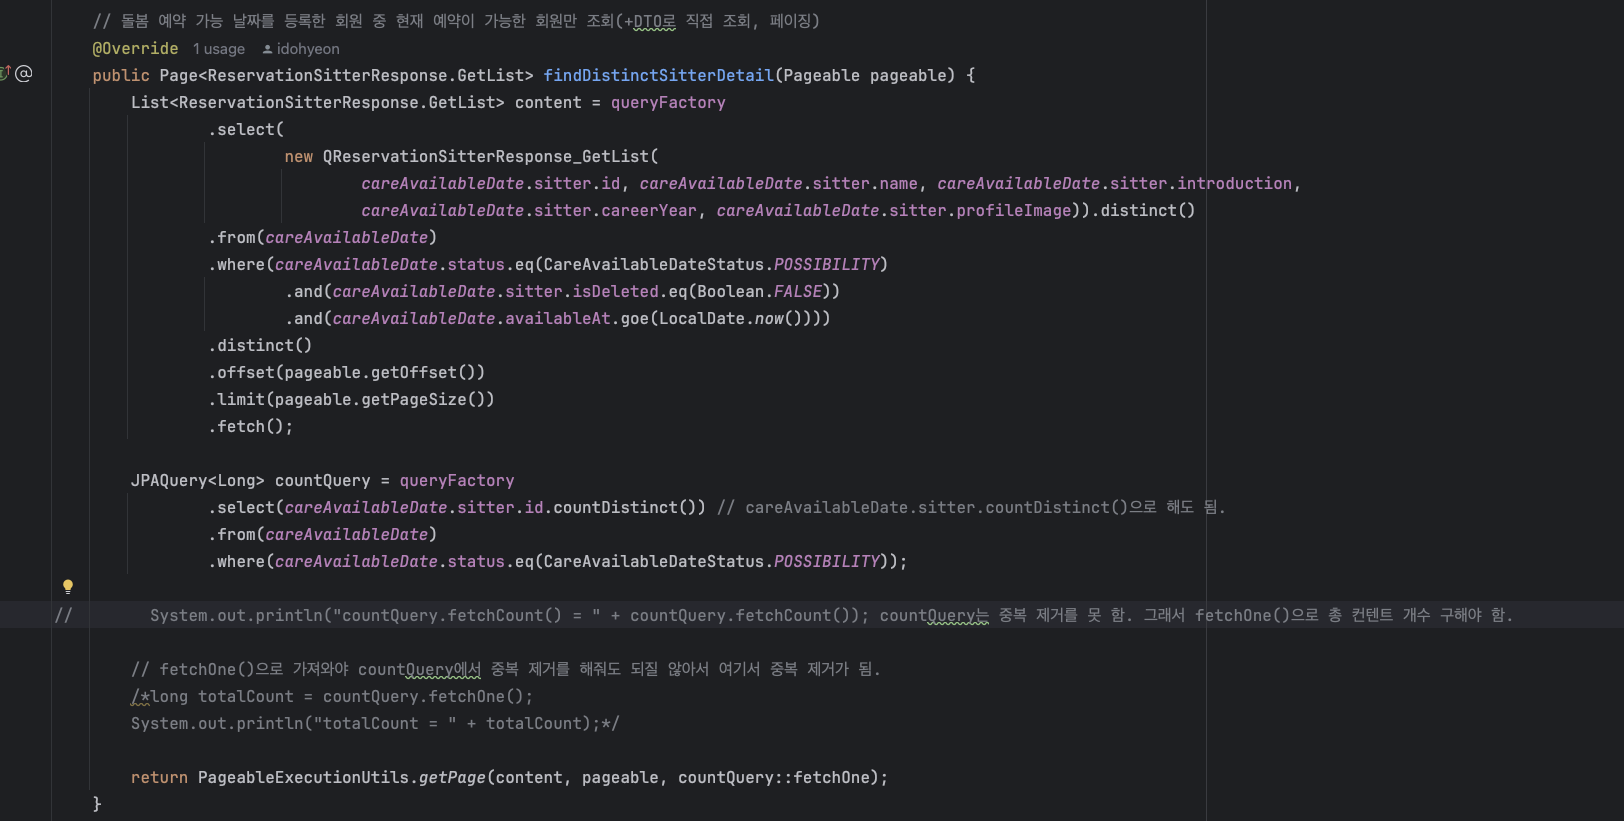The width and height of the screenshot is (1624, 821).
Task: Click the isDeleted field reference
Action: point(615,292)
